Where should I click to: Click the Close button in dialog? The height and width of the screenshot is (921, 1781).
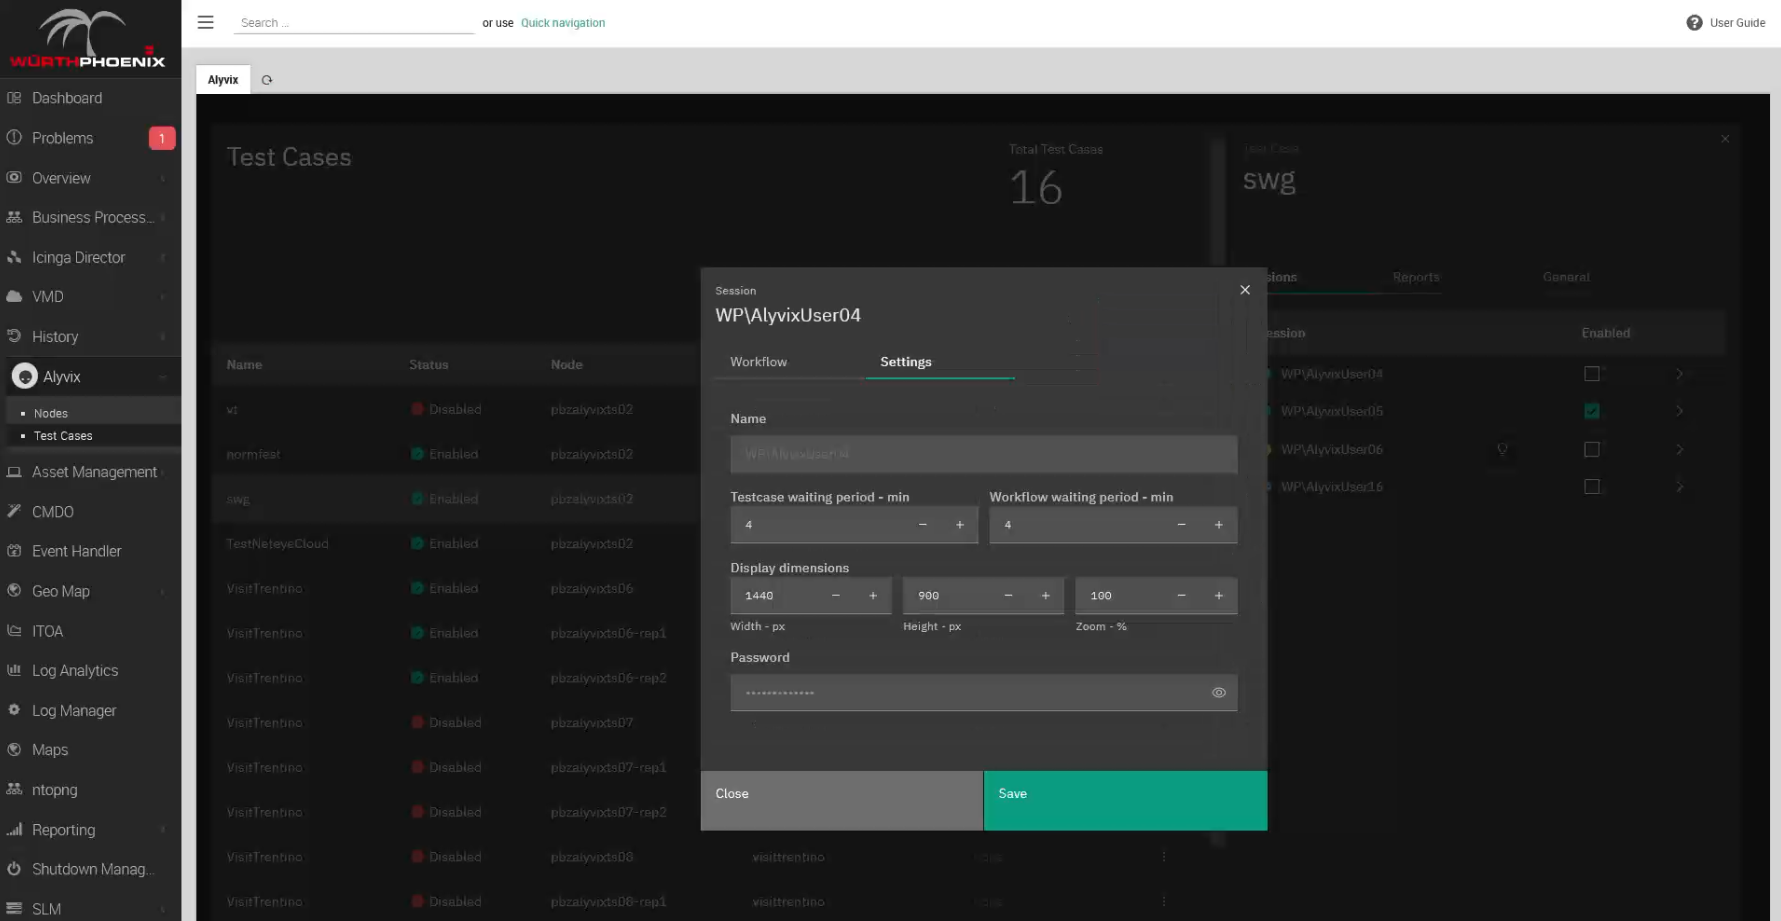[x=842, y=800]
